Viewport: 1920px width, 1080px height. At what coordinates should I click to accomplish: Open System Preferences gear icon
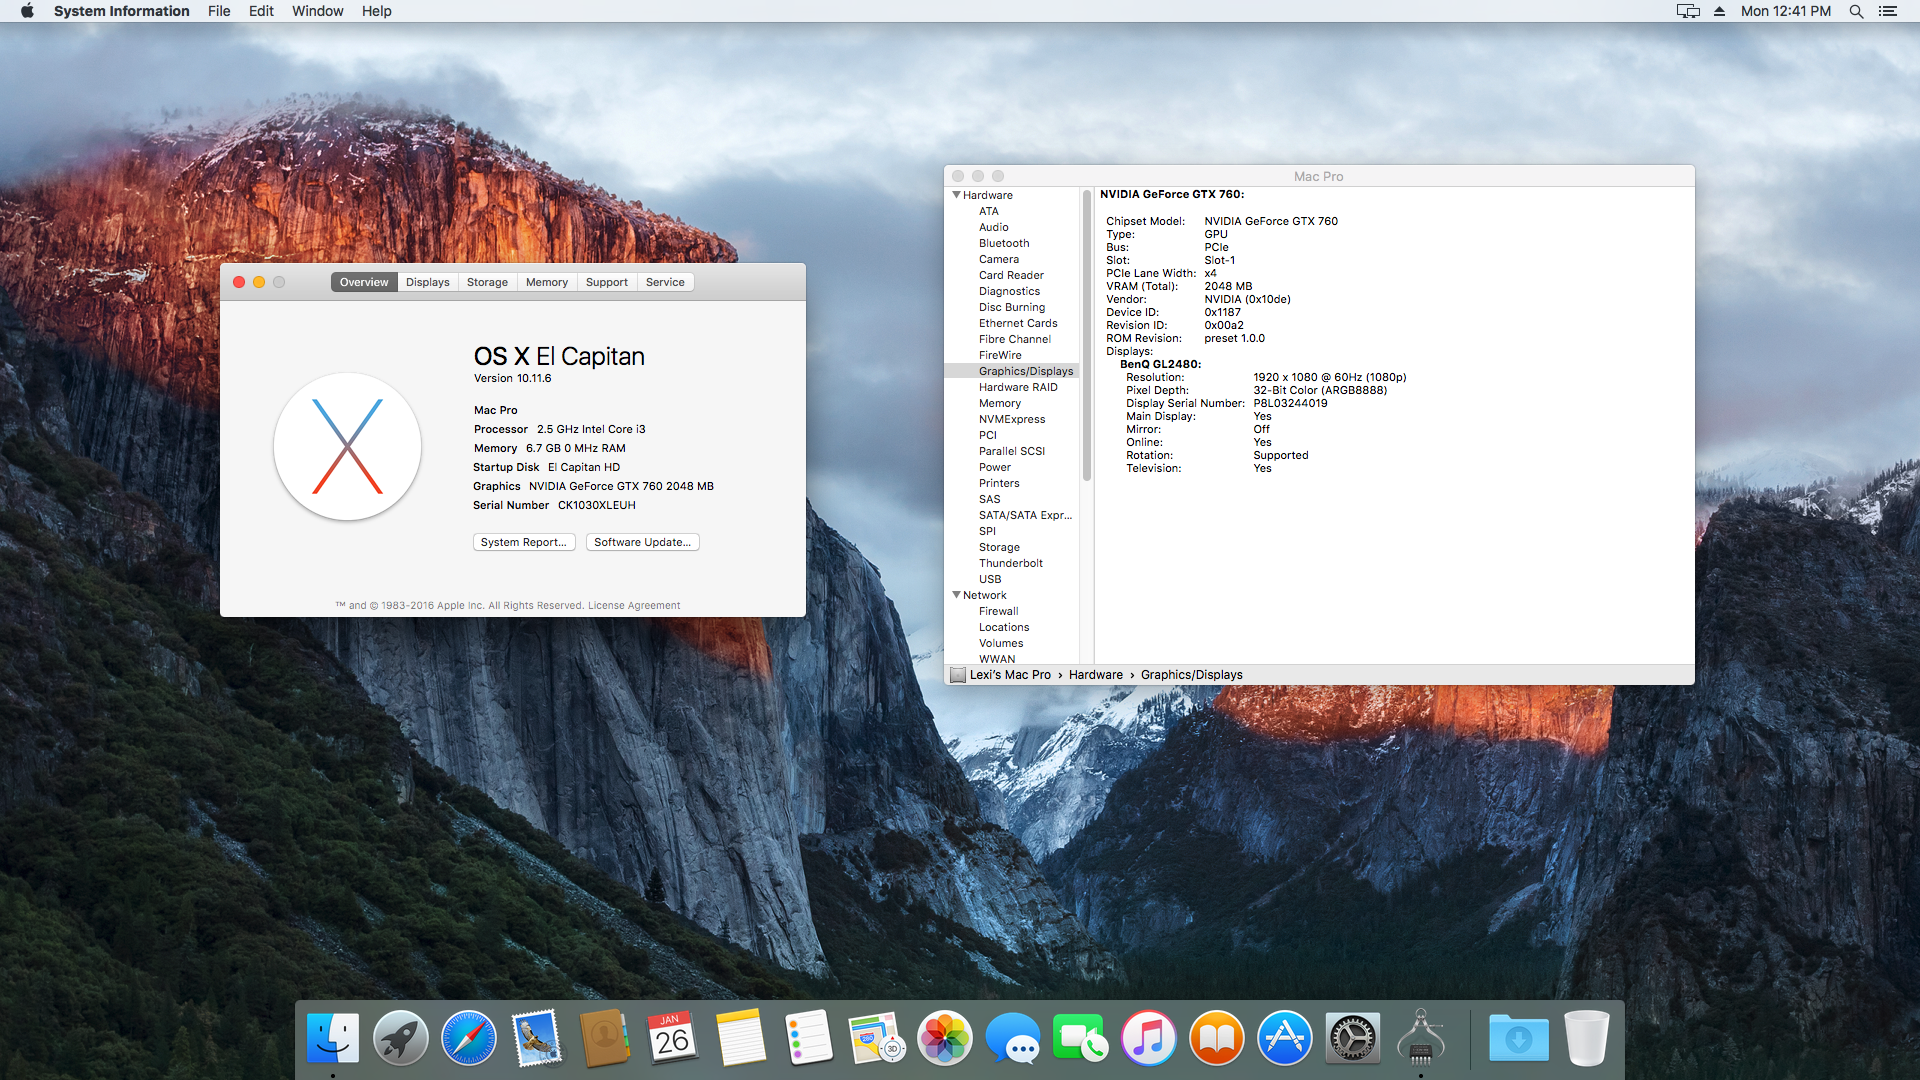tap(1352, 1038)
